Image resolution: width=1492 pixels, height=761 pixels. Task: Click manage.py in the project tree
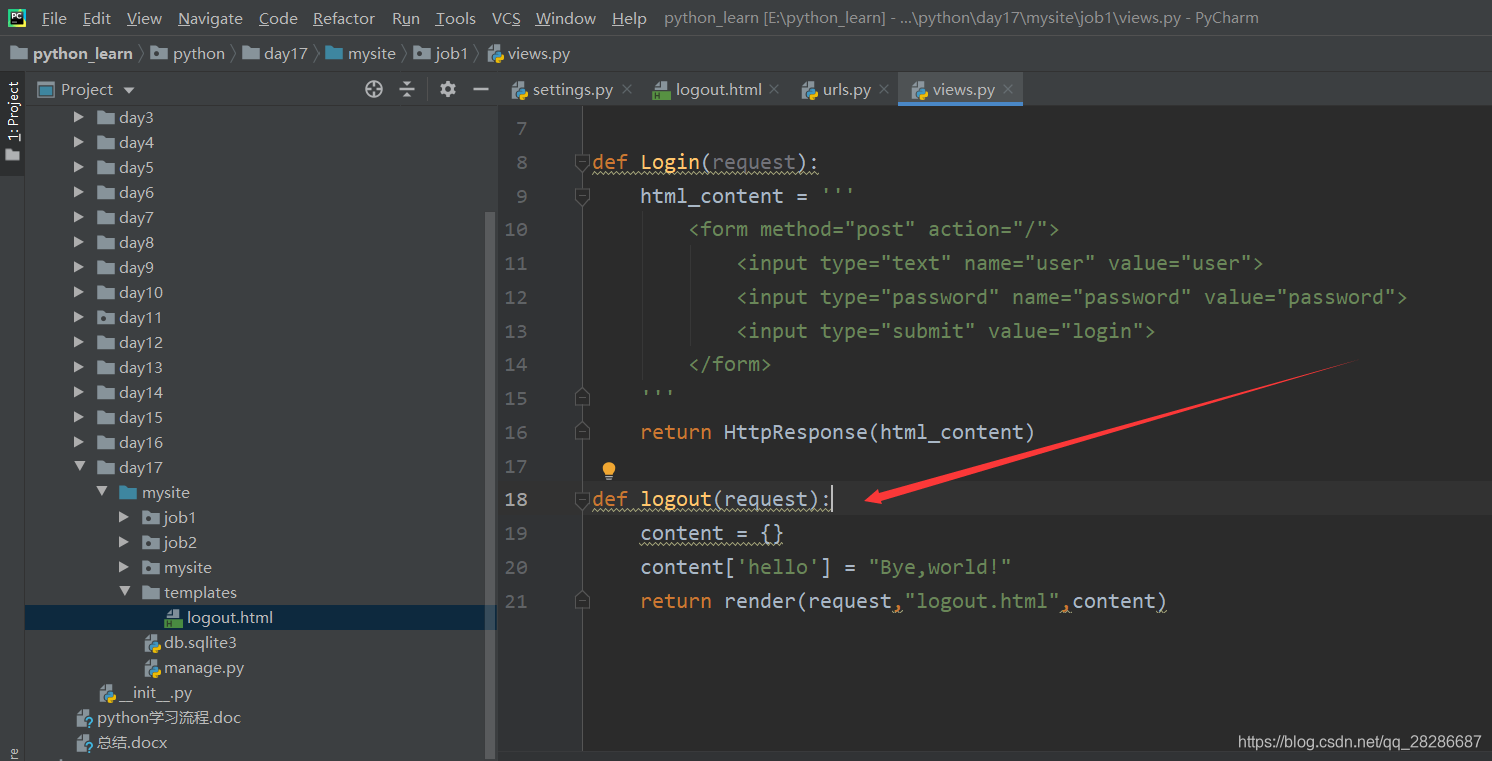pos(204,667)
